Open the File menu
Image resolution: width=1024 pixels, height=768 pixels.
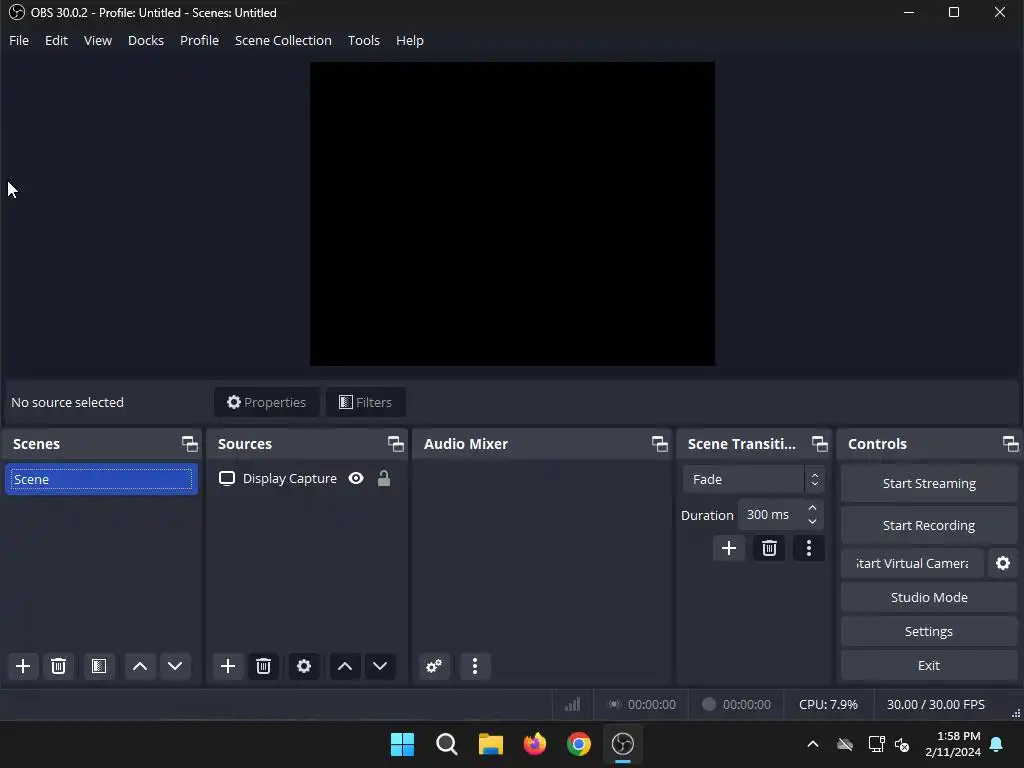pyautogui.click(x=19, y=40)
